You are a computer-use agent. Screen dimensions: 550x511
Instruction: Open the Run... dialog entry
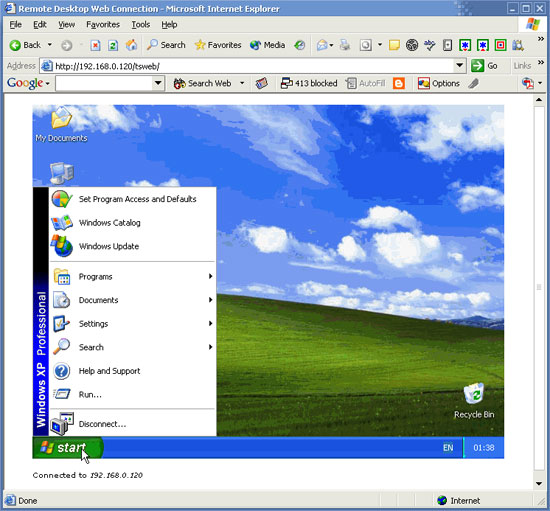click(x=133, y=394)
